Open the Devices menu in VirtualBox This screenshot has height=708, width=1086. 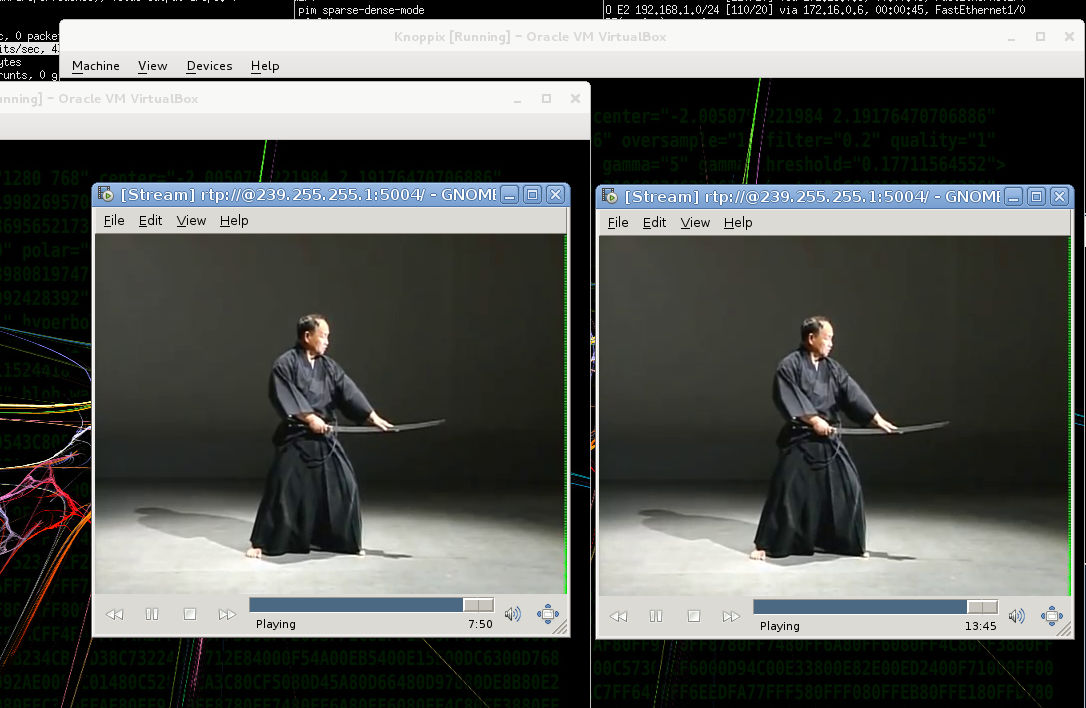(x=209, y=66)
